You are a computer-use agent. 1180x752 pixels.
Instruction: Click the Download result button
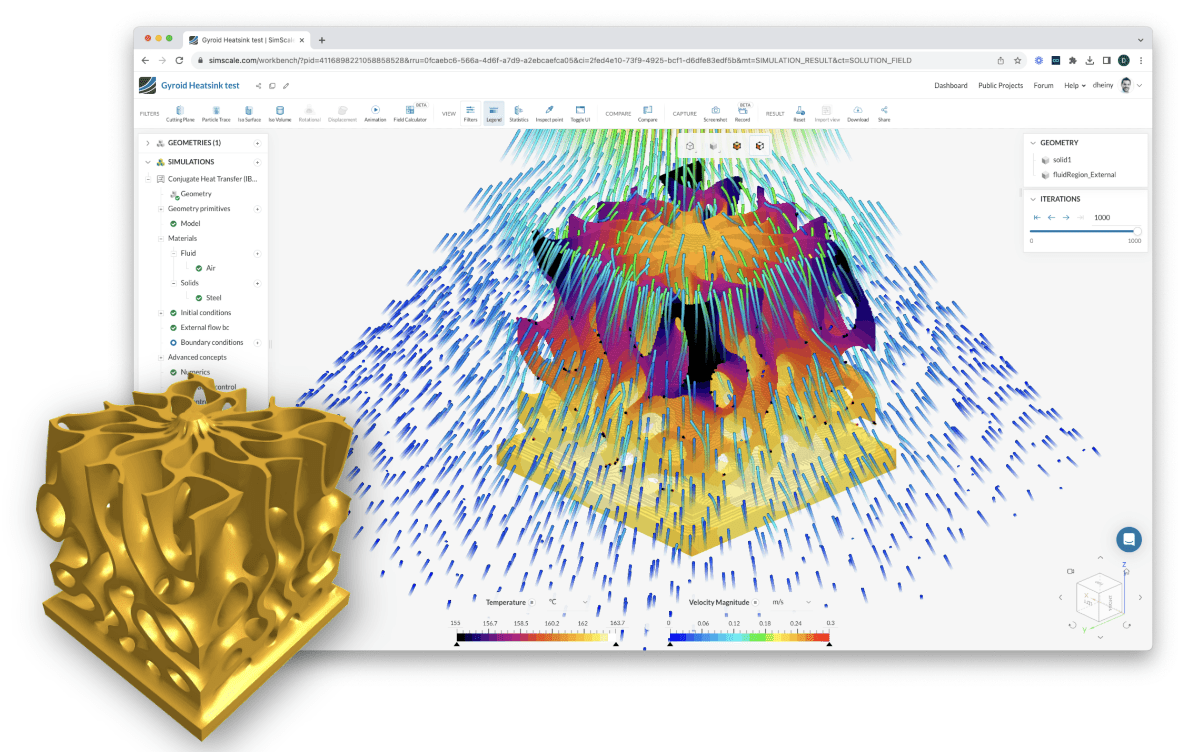pyautogui.click(x=857, y=113)
